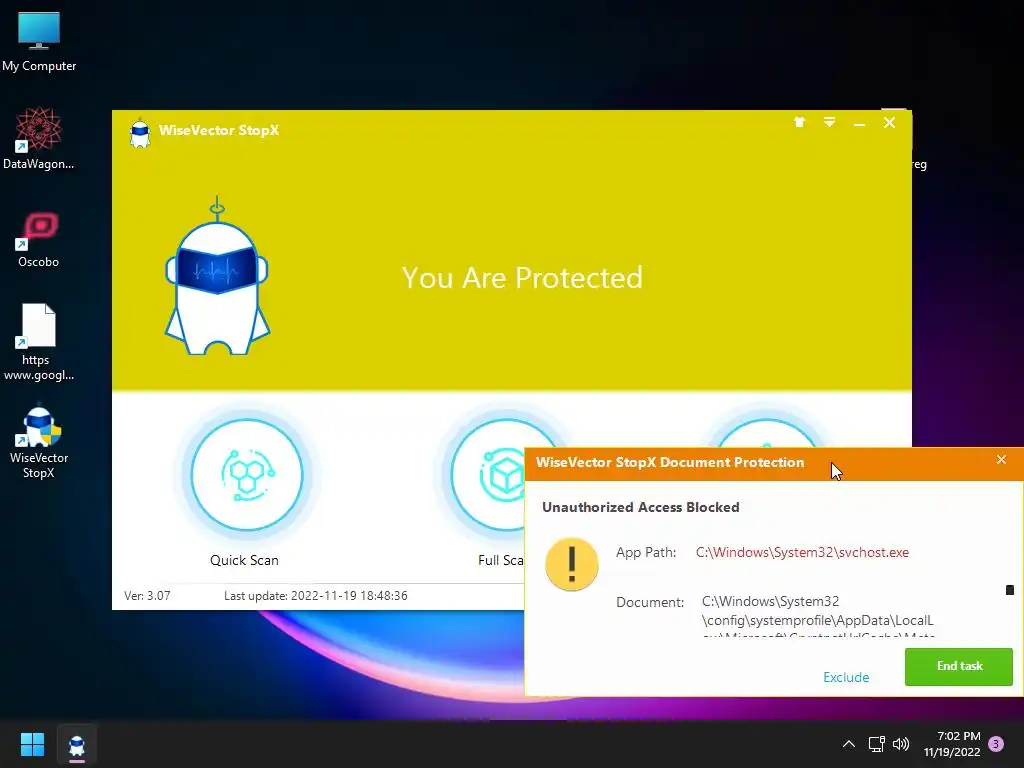
Task: Click the 'You Are Protected' status text
Action: point(522,278)
